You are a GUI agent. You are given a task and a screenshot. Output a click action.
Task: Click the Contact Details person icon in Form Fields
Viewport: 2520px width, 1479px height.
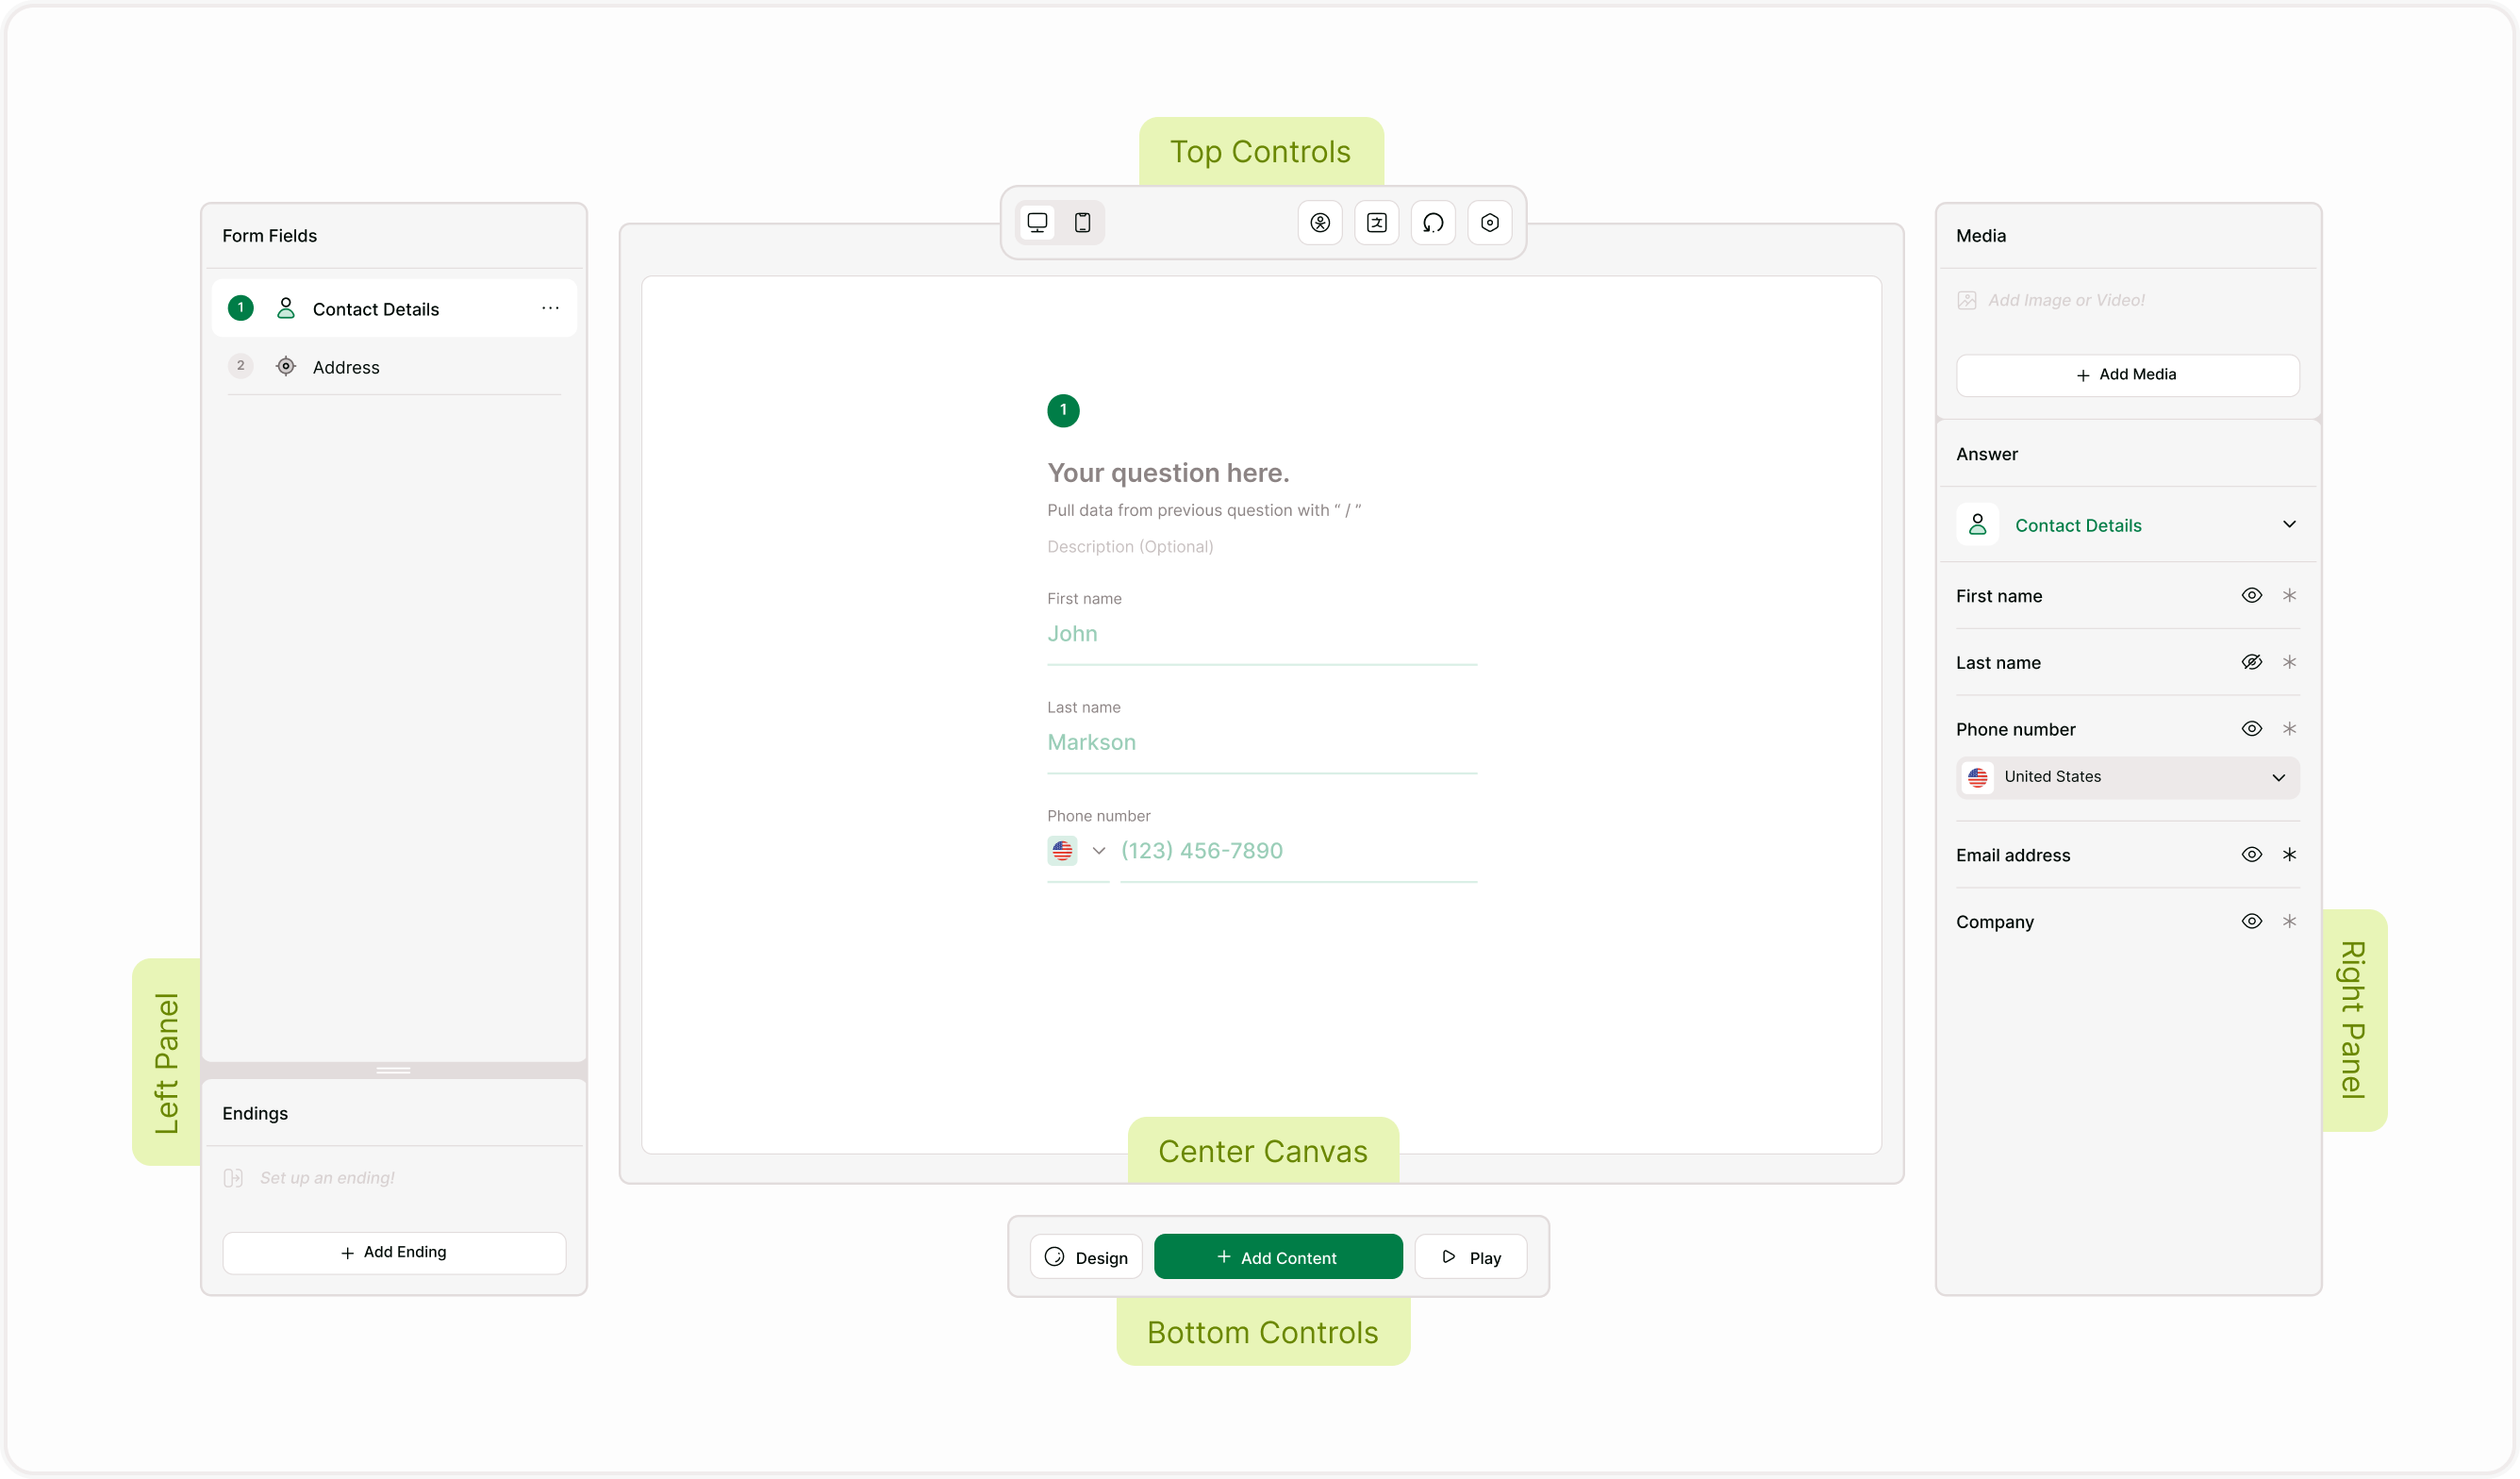(286, 308)
